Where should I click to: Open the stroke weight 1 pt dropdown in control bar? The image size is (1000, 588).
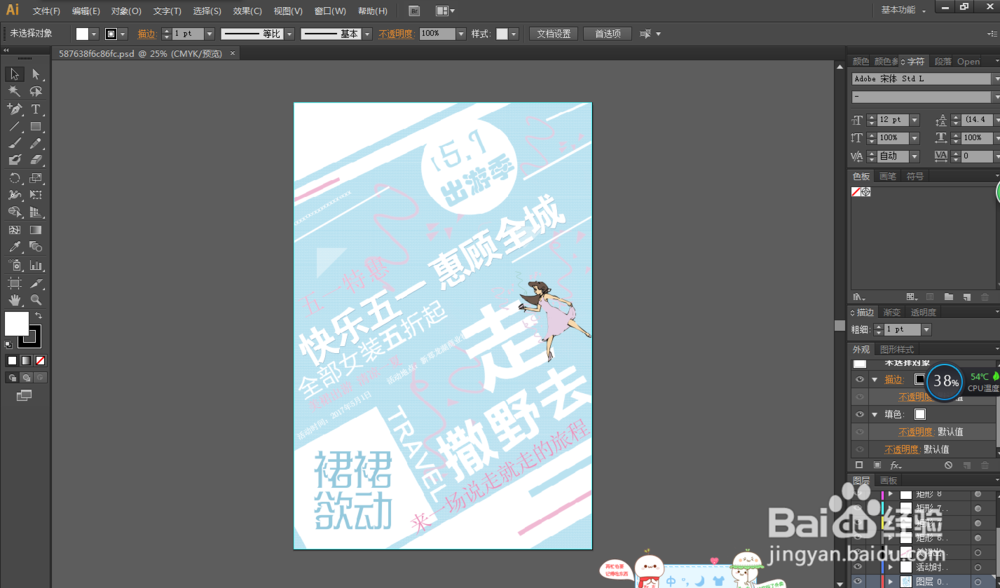209,34
